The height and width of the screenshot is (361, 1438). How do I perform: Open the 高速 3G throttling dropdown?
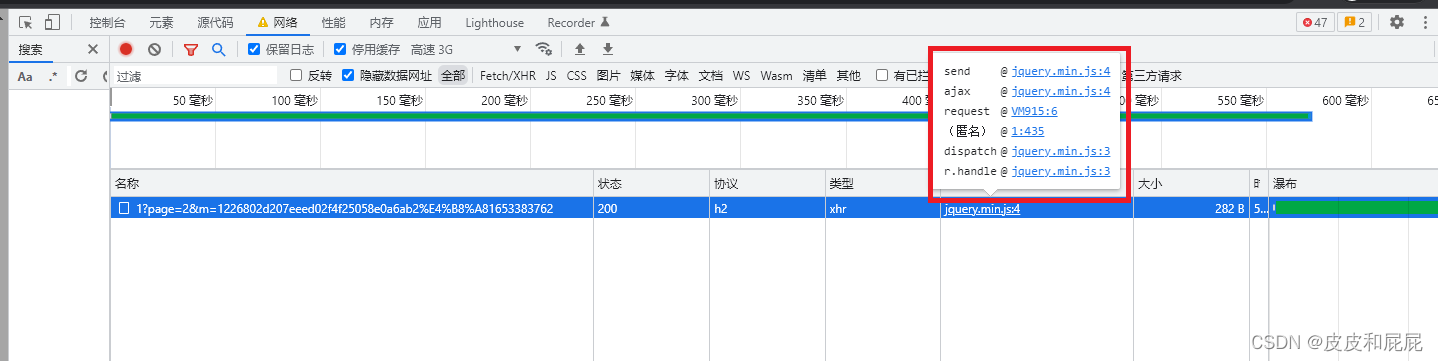[466, 49]
